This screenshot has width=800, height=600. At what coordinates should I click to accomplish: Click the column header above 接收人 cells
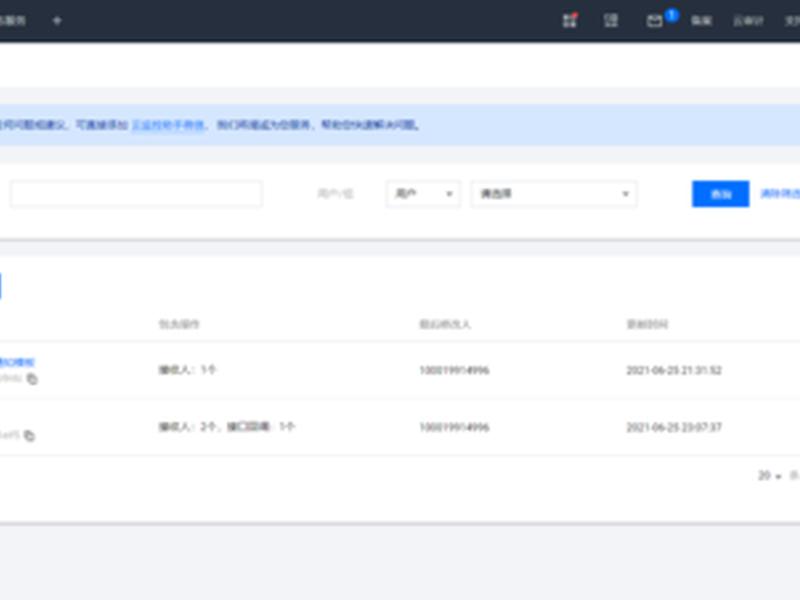point(179,324)
